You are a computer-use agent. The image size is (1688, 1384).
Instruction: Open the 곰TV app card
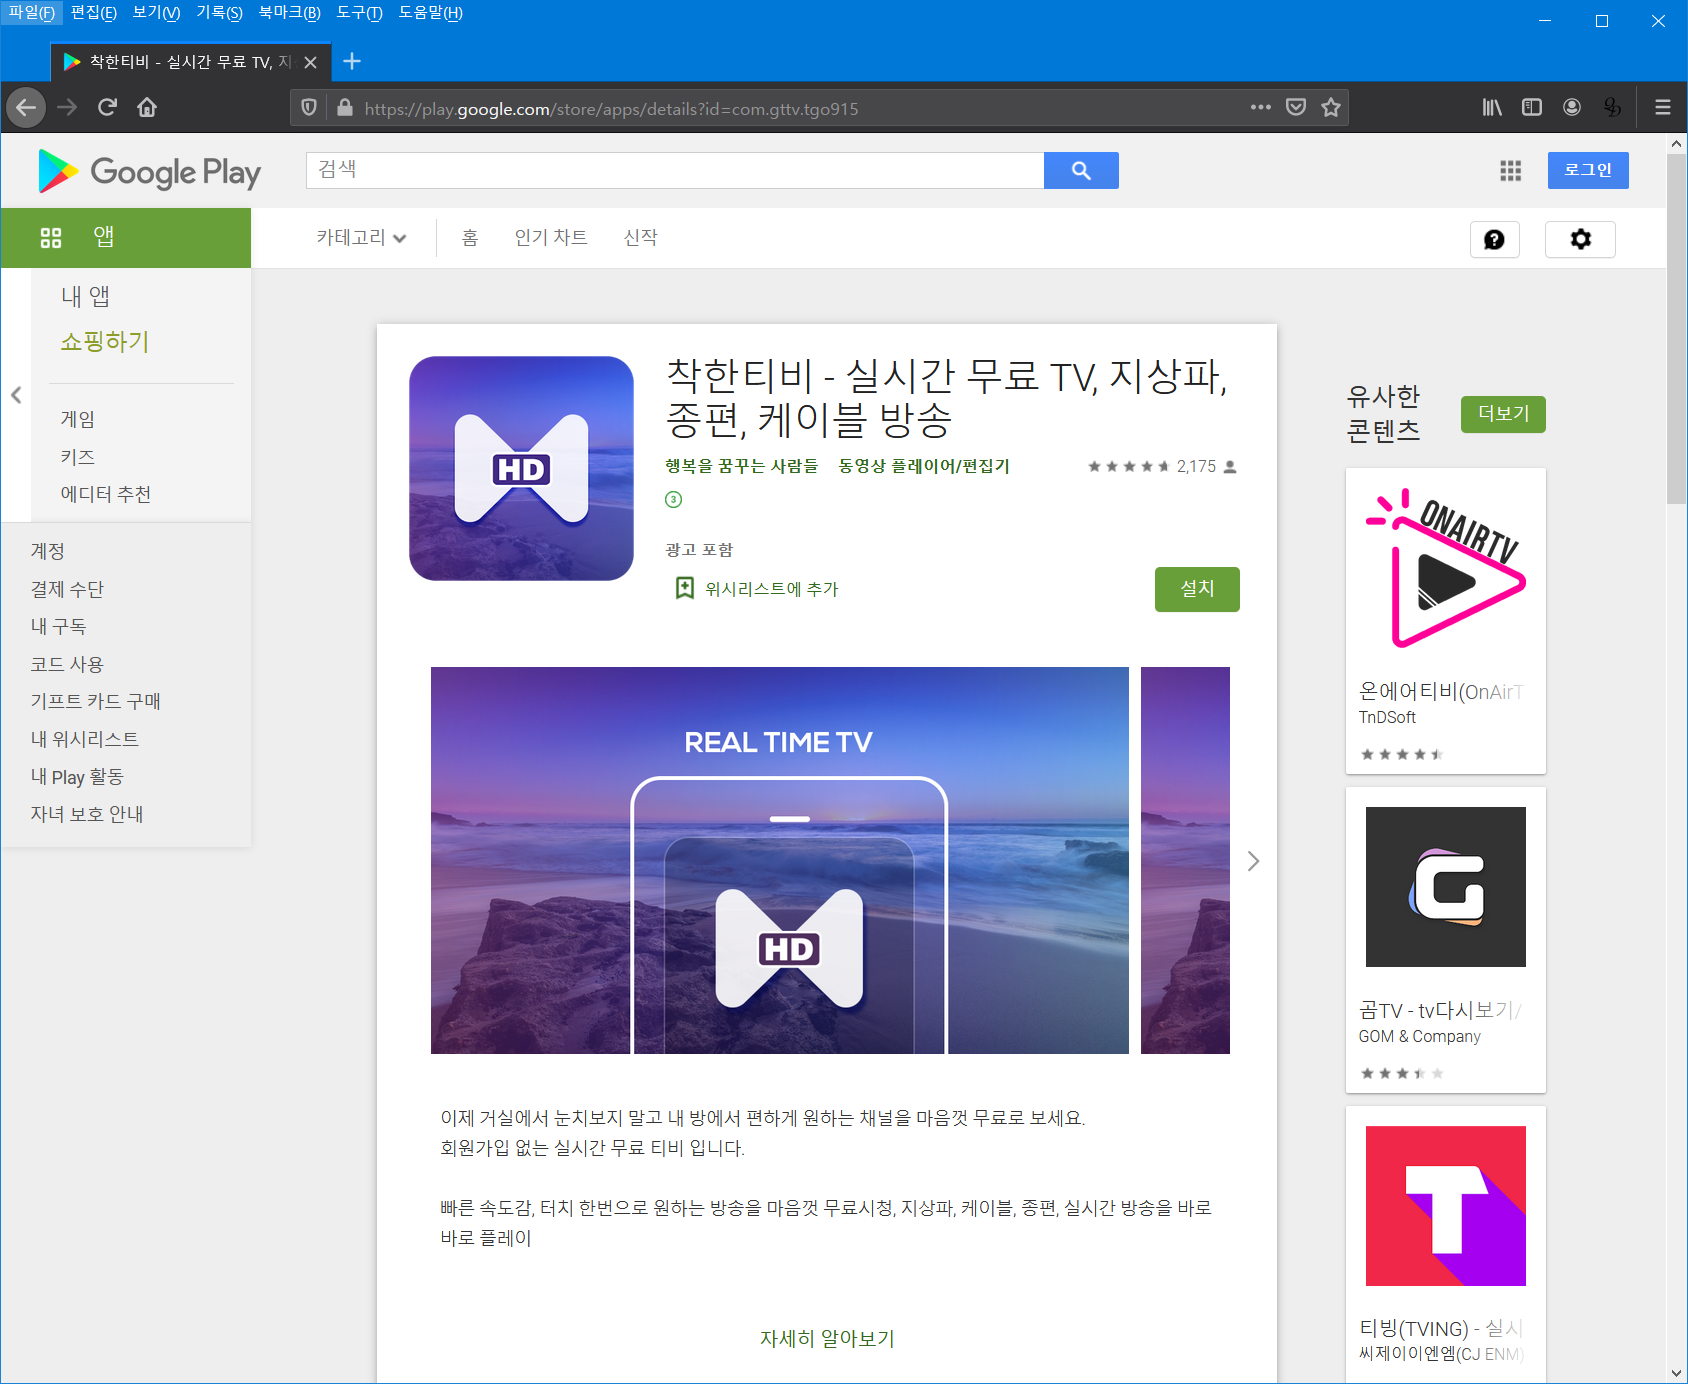click(1446, 940)
